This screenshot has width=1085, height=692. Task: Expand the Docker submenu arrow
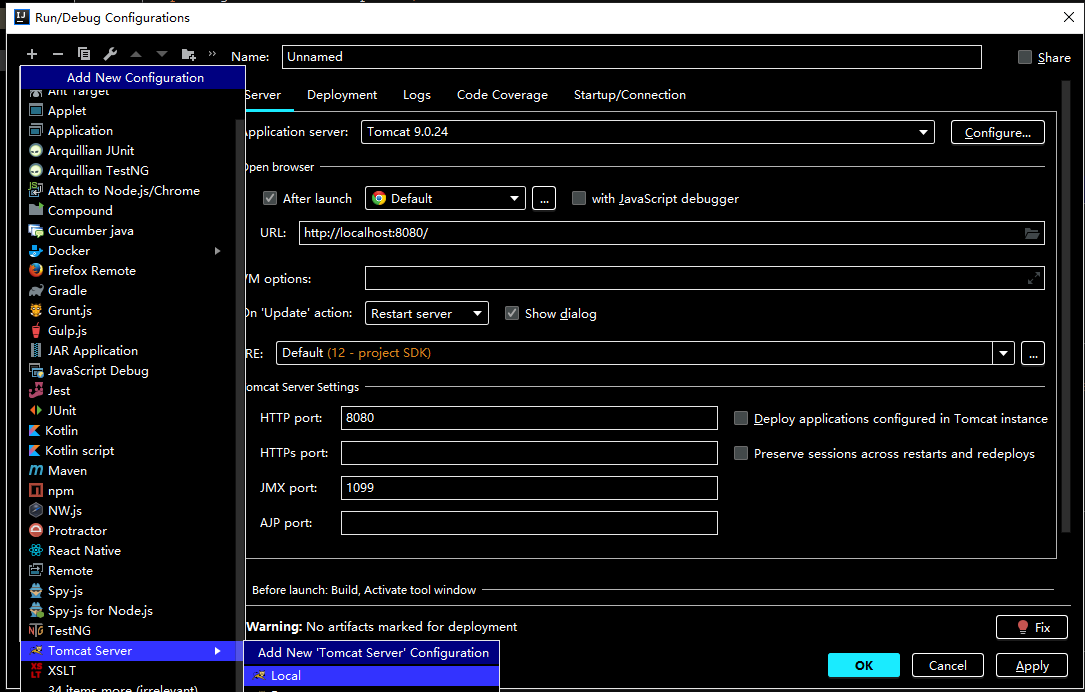(217, 251)
